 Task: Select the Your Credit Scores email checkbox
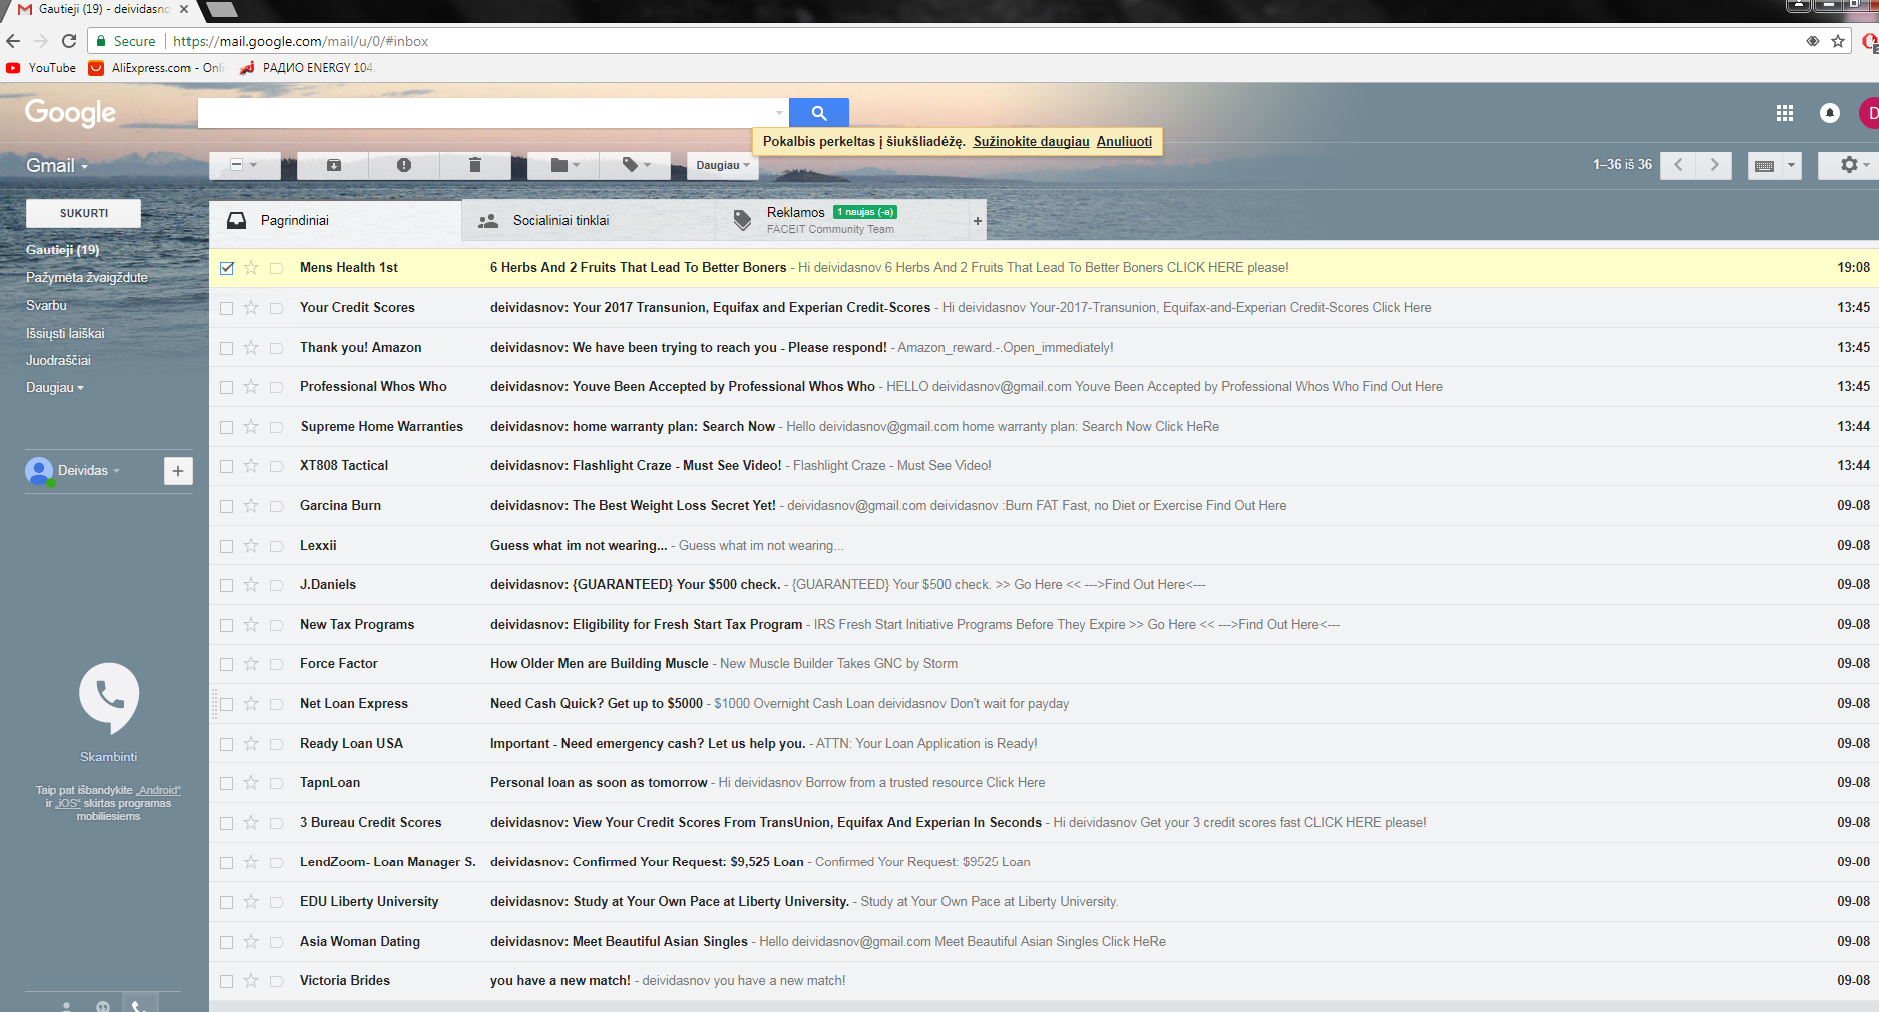tap(227, 307)
